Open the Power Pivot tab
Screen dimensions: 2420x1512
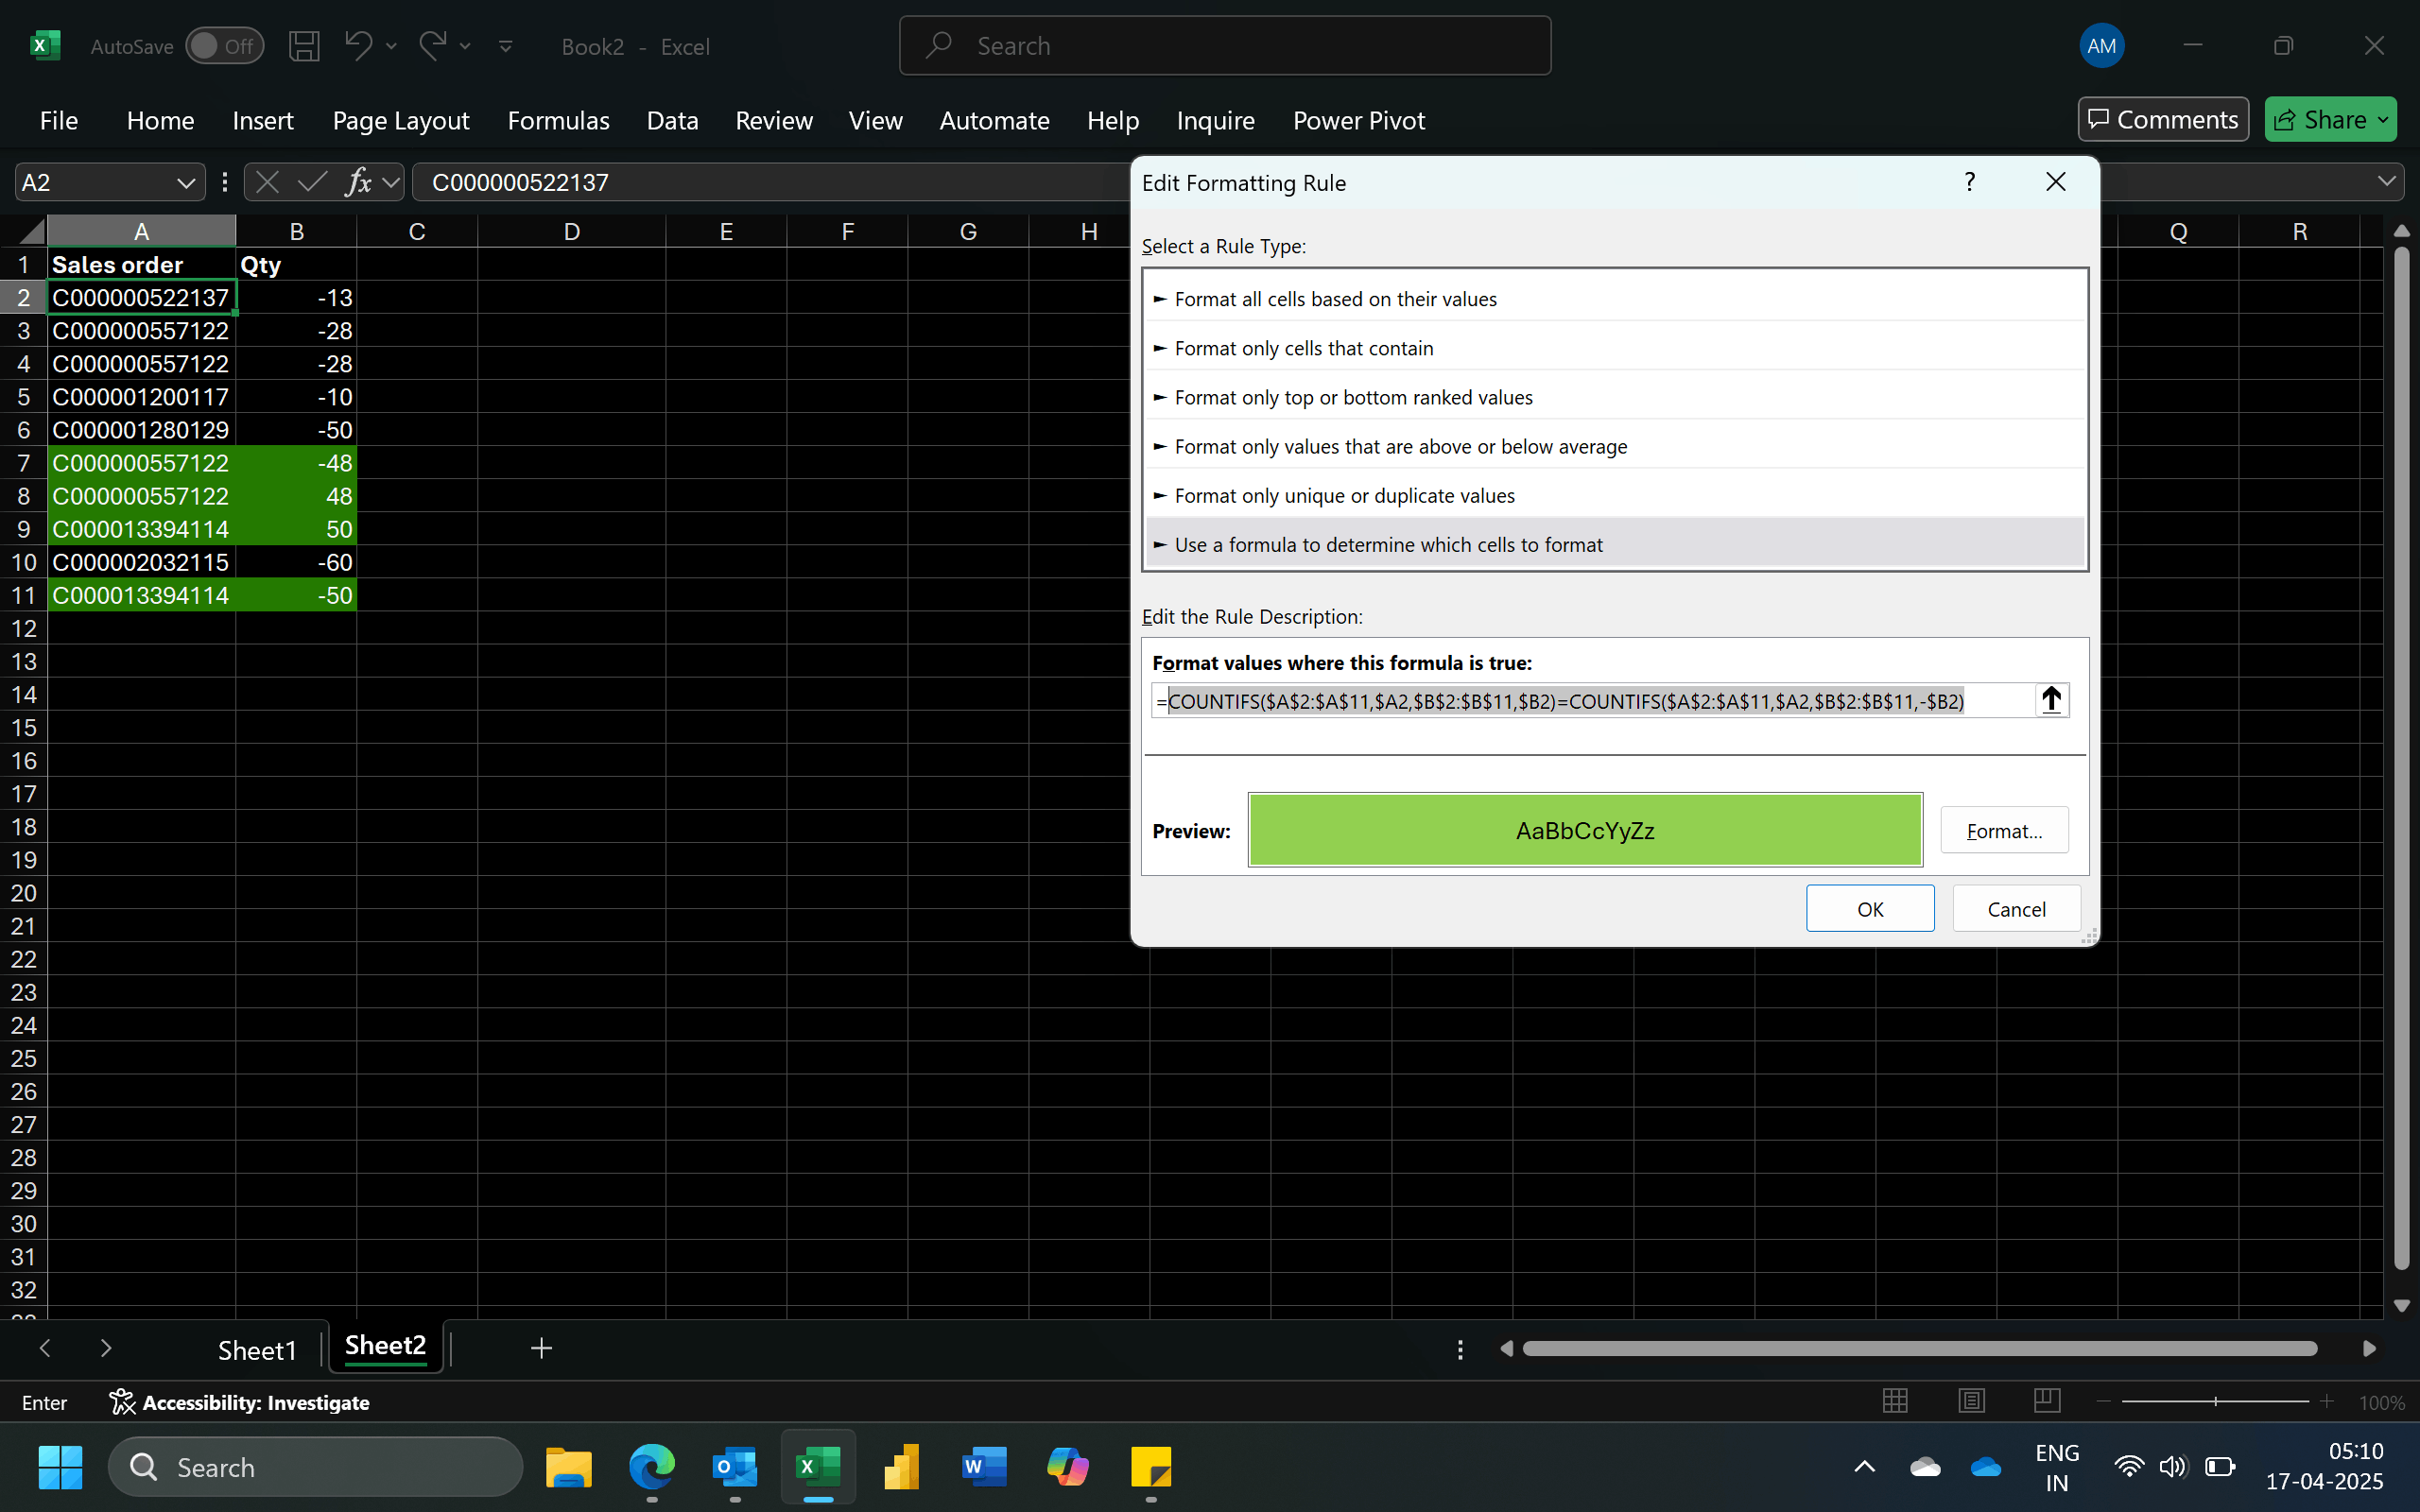click(1359, 121)
